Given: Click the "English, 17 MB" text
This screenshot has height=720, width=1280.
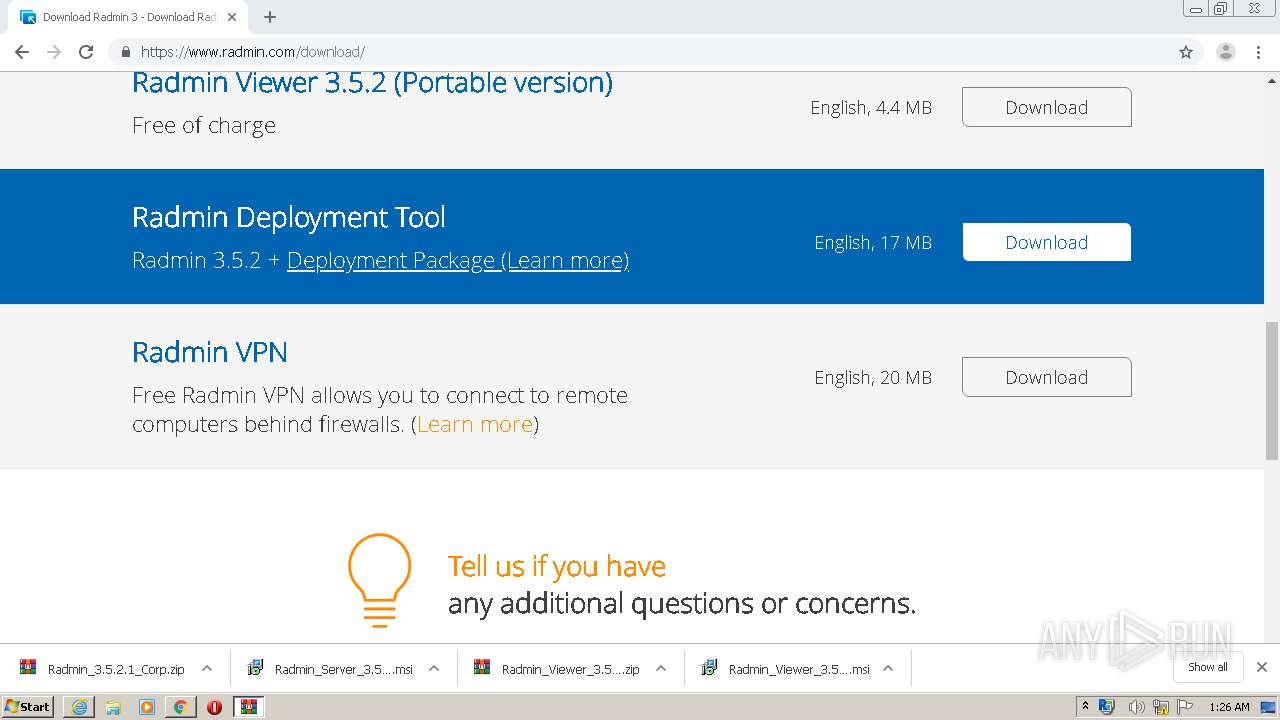Looking at the screenshot, I should point(873,243).
